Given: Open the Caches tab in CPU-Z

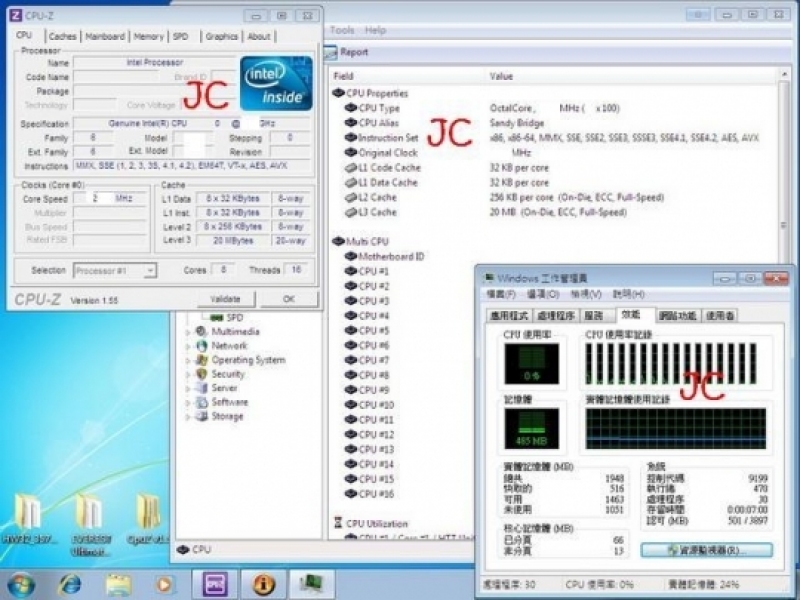Looking at the screenshot, I should [x=62, y=36].
